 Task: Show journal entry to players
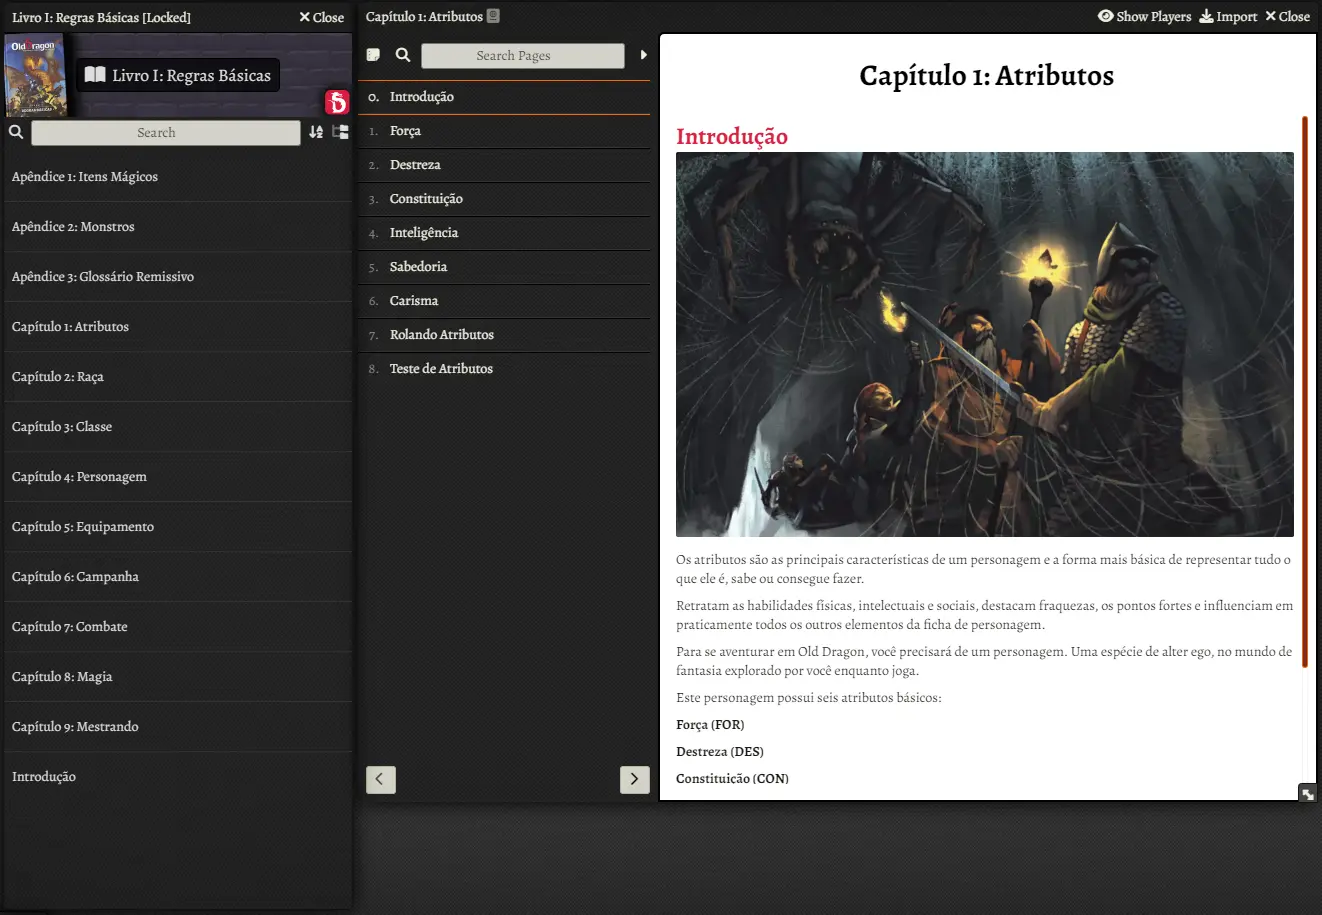[1144, 16]
